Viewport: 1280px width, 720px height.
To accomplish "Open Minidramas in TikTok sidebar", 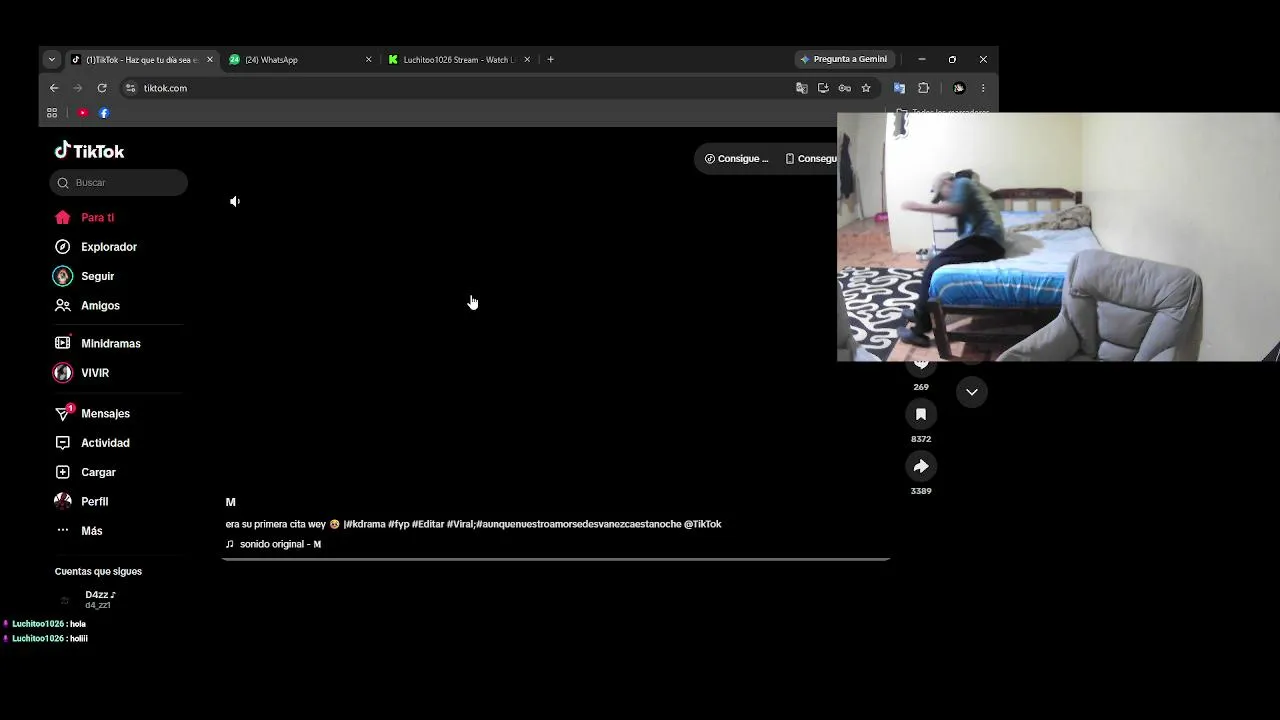I will coord(98,343).
